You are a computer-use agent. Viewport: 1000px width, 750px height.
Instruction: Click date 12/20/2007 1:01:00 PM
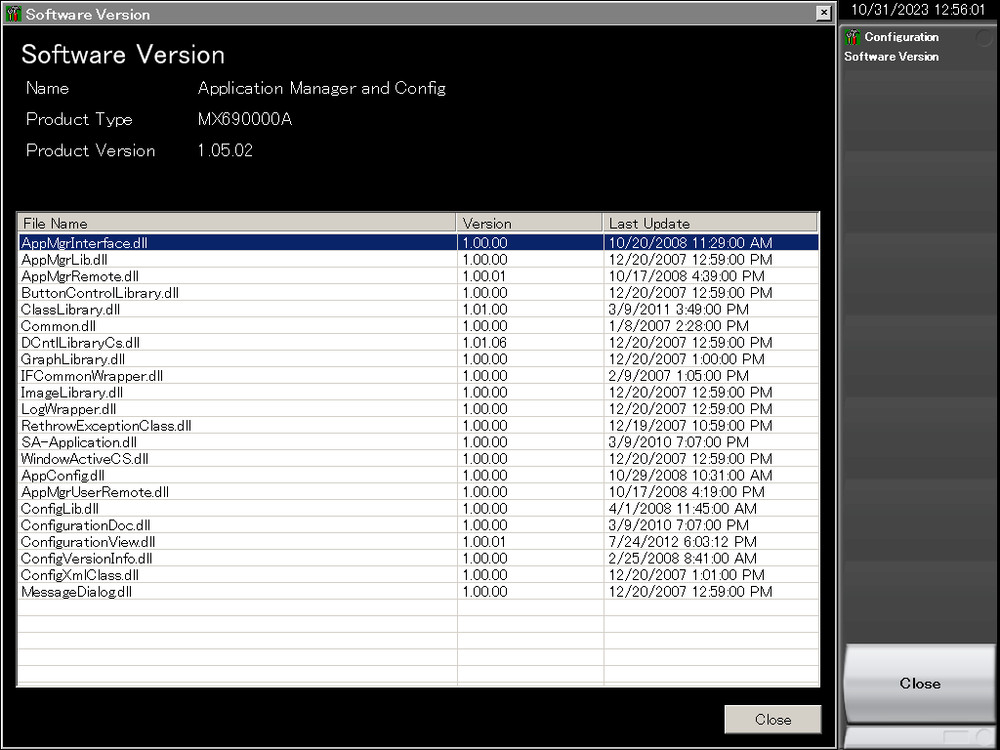pos(686,575)
